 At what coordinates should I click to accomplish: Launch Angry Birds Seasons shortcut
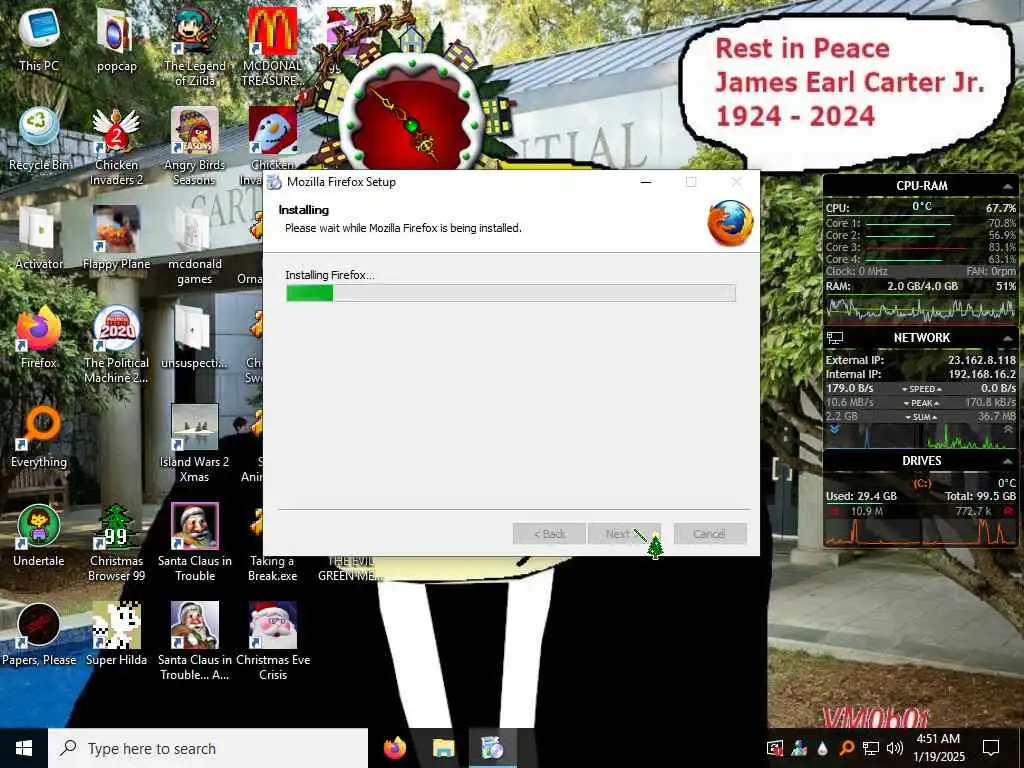click(x=195, y=145)
